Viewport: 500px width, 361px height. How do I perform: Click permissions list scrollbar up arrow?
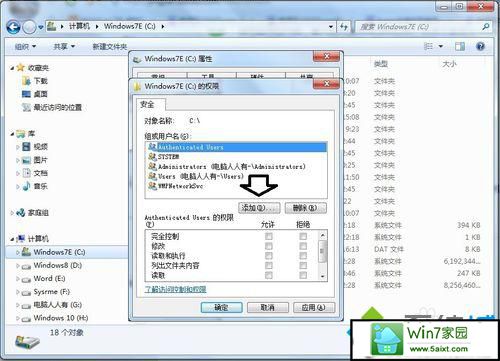[322, 235]
